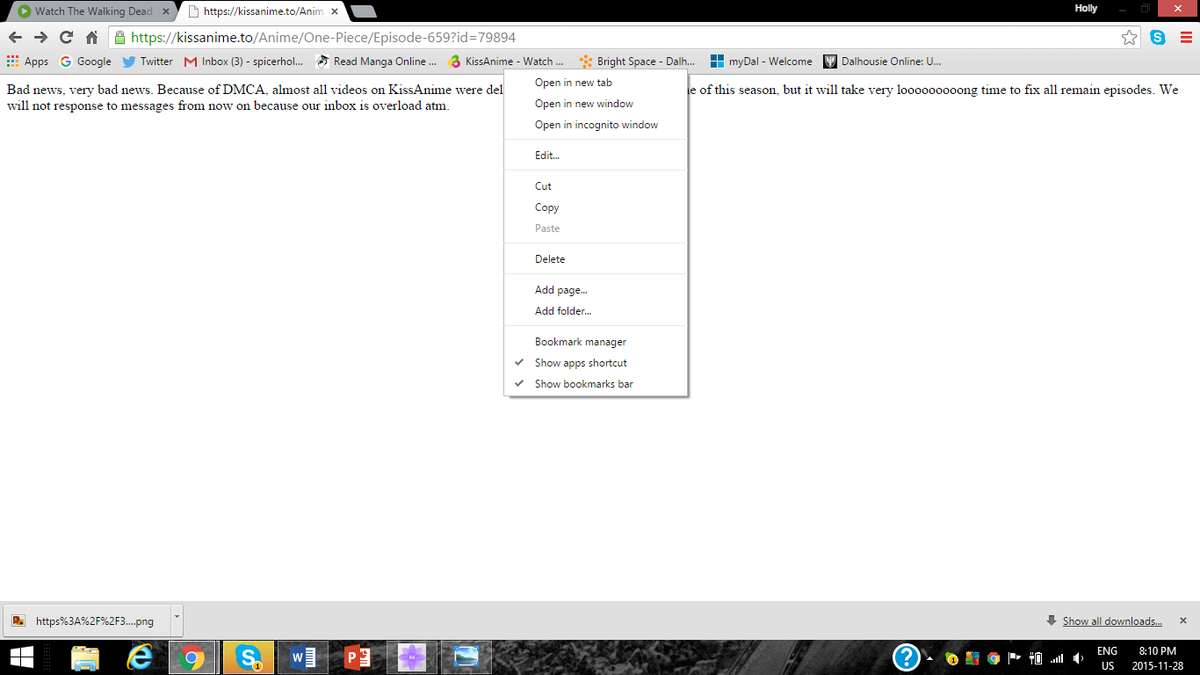Open the Skype extension icon

[x=1158, y=38]
